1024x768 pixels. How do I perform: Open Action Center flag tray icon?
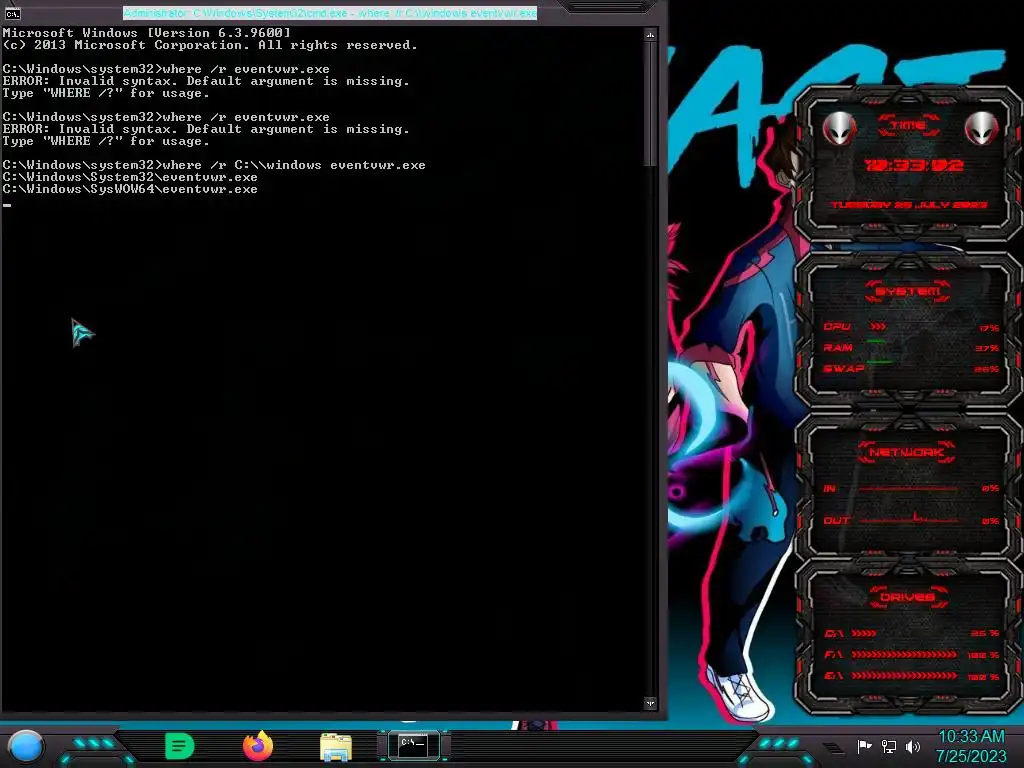tap(864, 746)
